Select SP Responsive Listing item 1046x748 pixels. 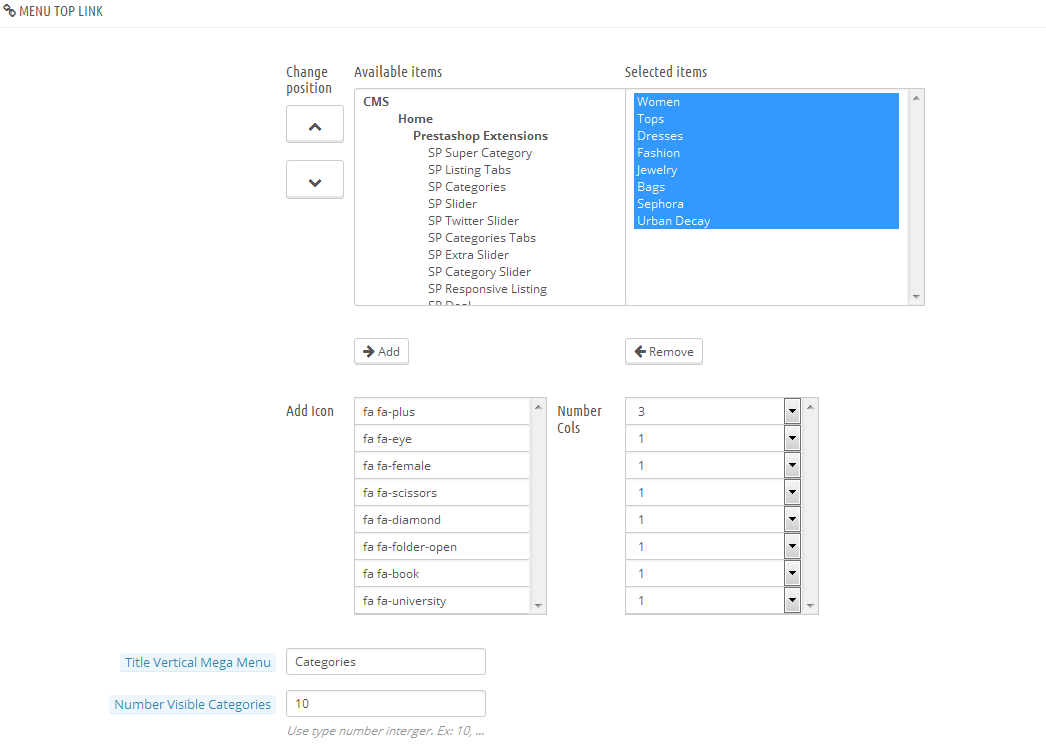point(487,289)
